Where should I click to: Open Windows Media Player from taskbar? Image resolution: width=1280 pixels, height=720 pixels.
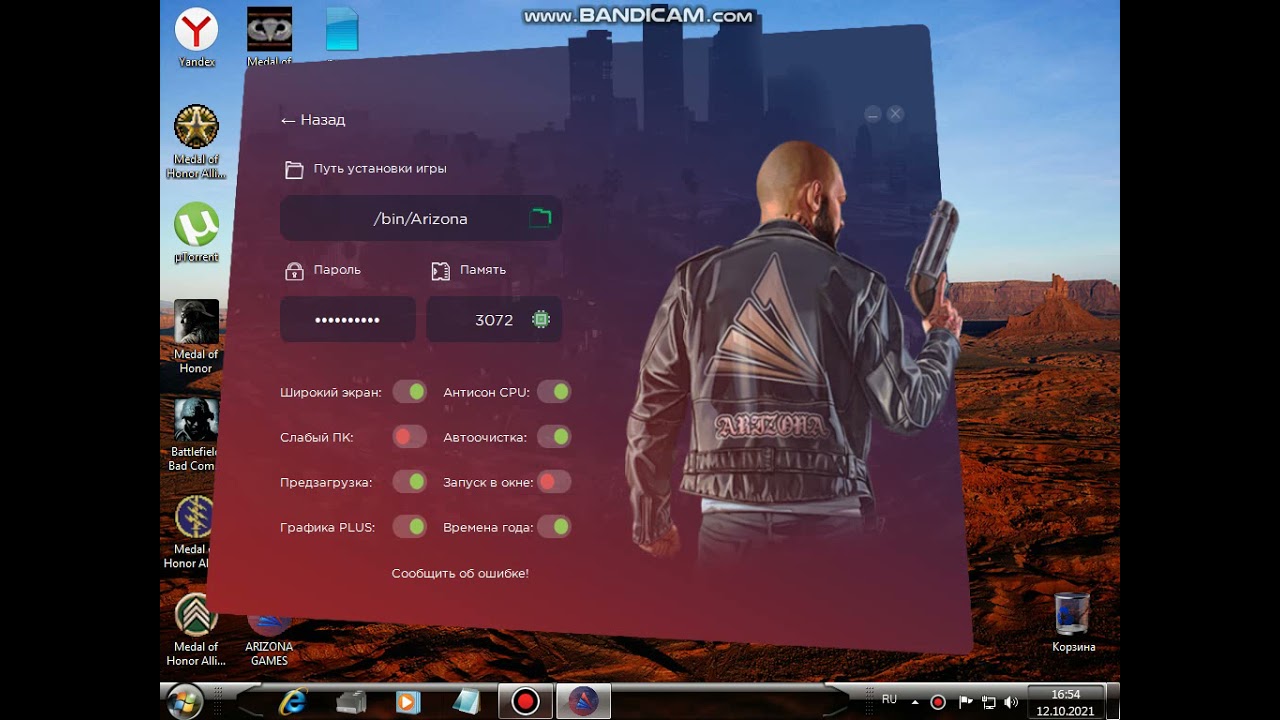407,702
